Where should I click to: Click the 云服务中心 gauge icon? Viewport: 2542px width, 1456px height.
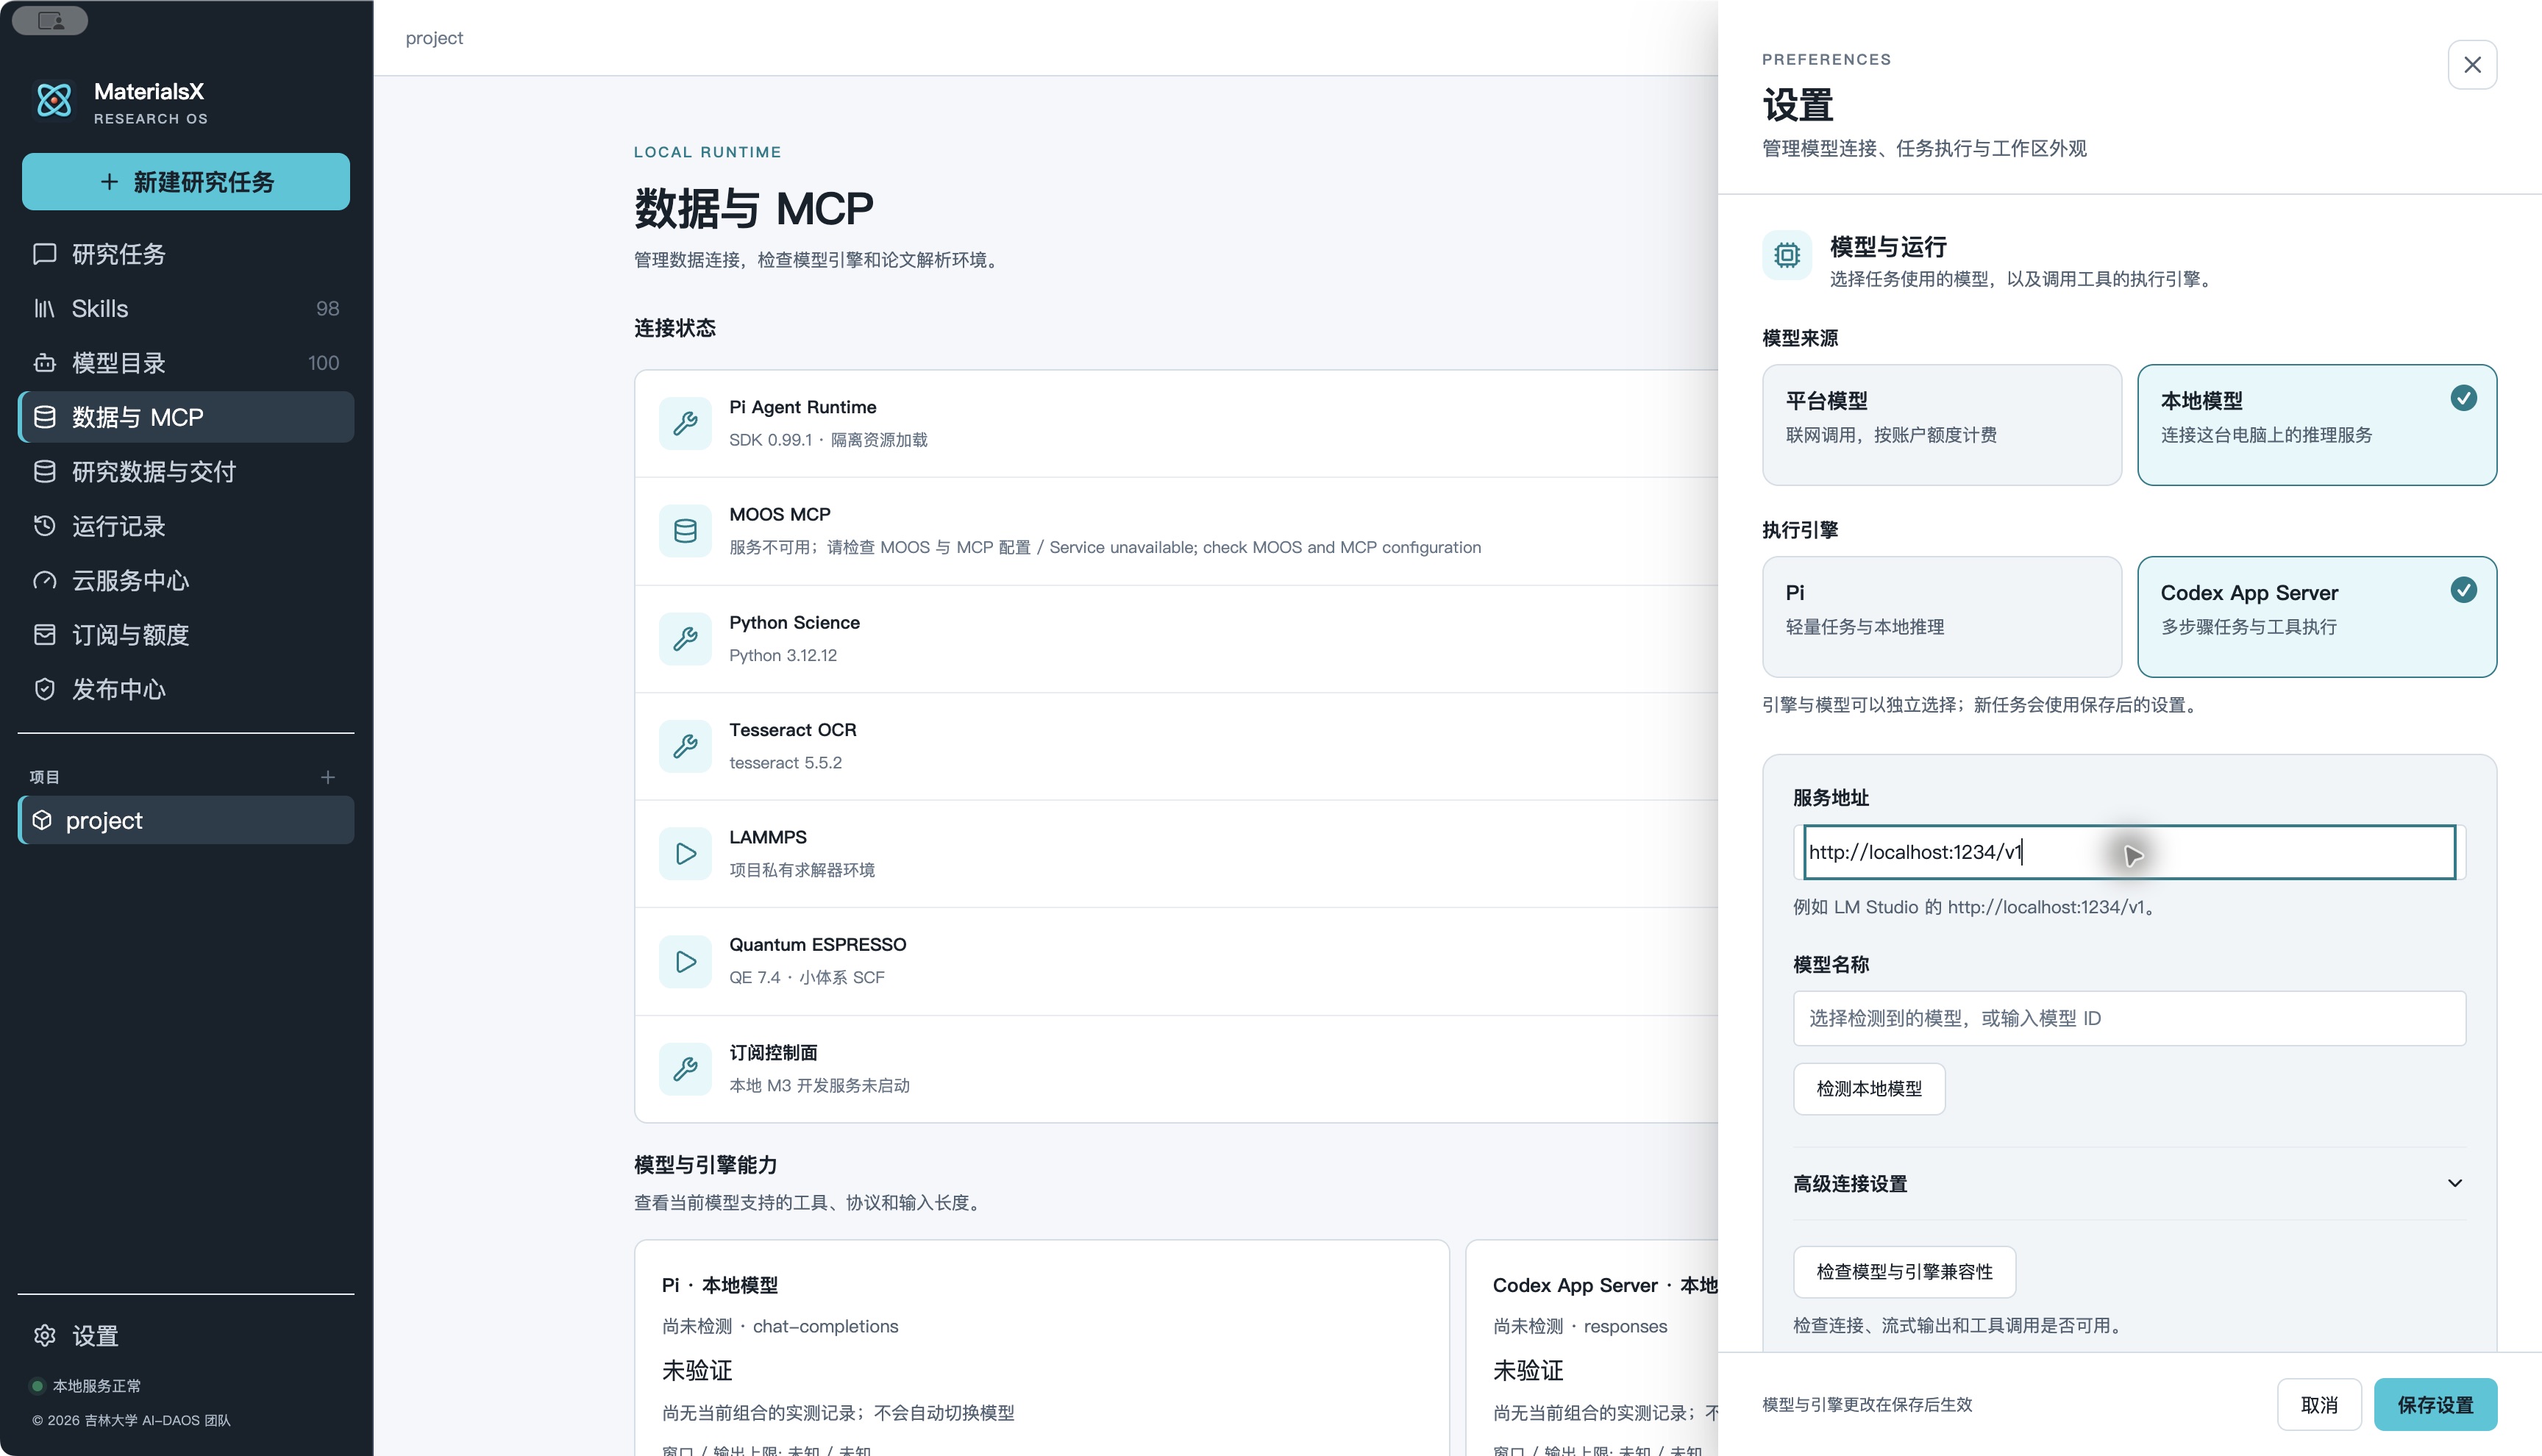[x=45, y=580]
